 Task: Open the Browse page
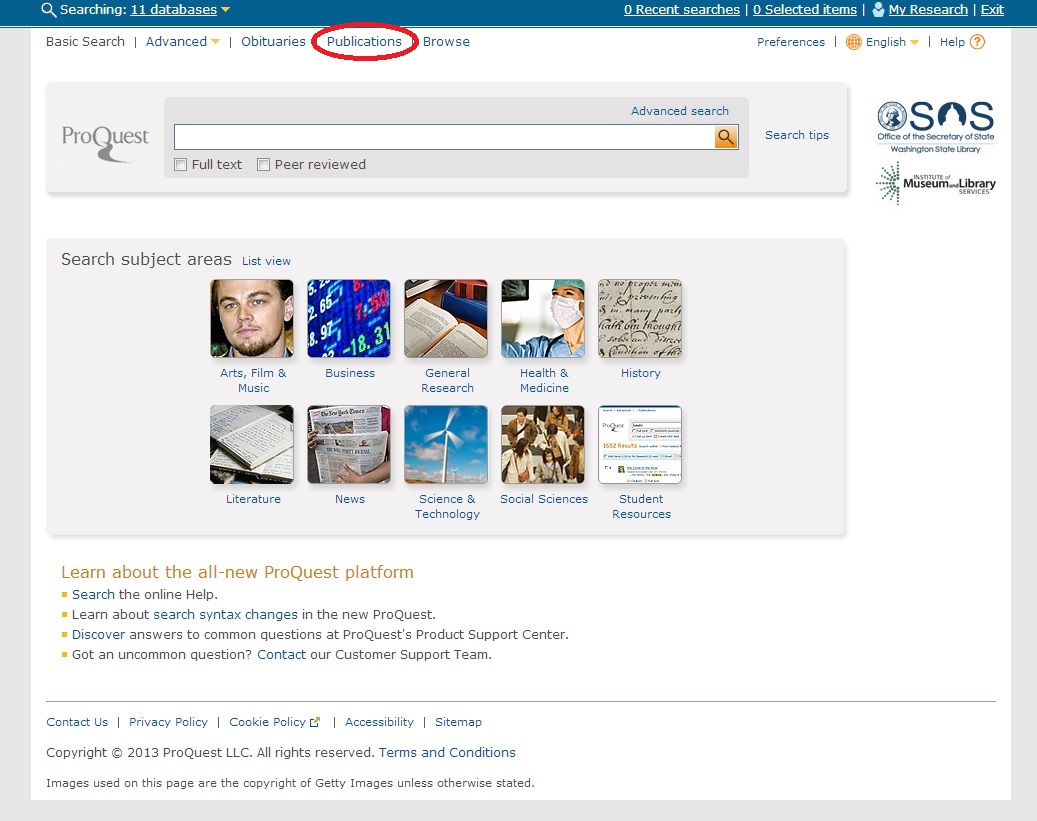click(446, 42)
